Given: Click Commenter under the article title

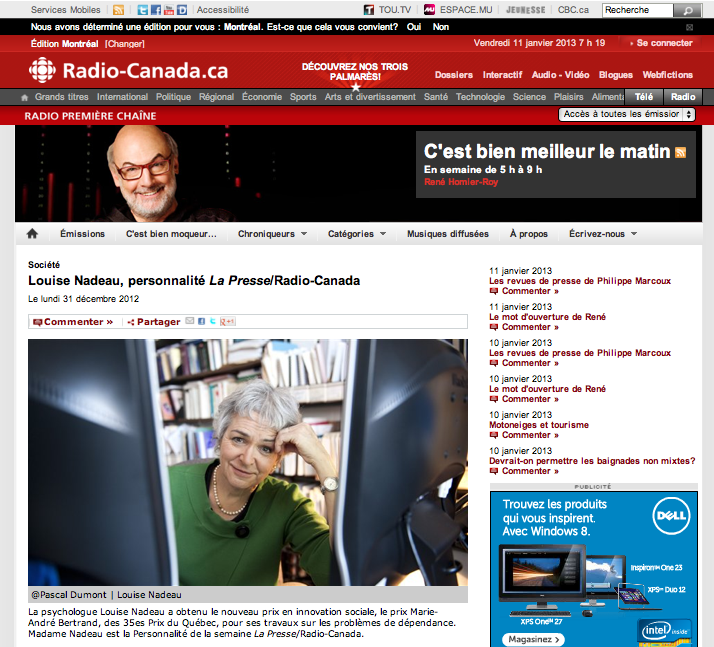Looking at the screenshot, I should click(x=73, y=322).
